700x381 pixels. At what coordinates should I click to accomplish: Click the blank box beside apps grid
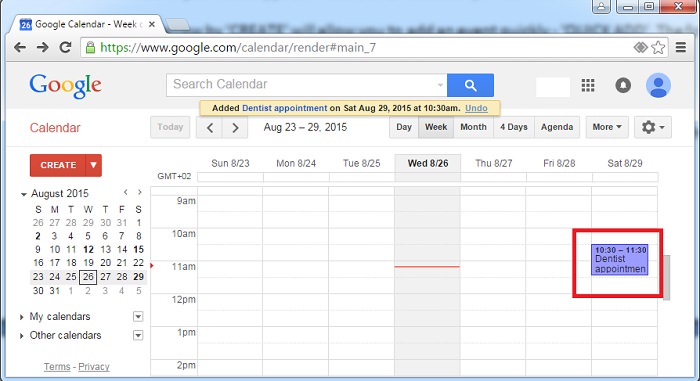pos(553,87)
